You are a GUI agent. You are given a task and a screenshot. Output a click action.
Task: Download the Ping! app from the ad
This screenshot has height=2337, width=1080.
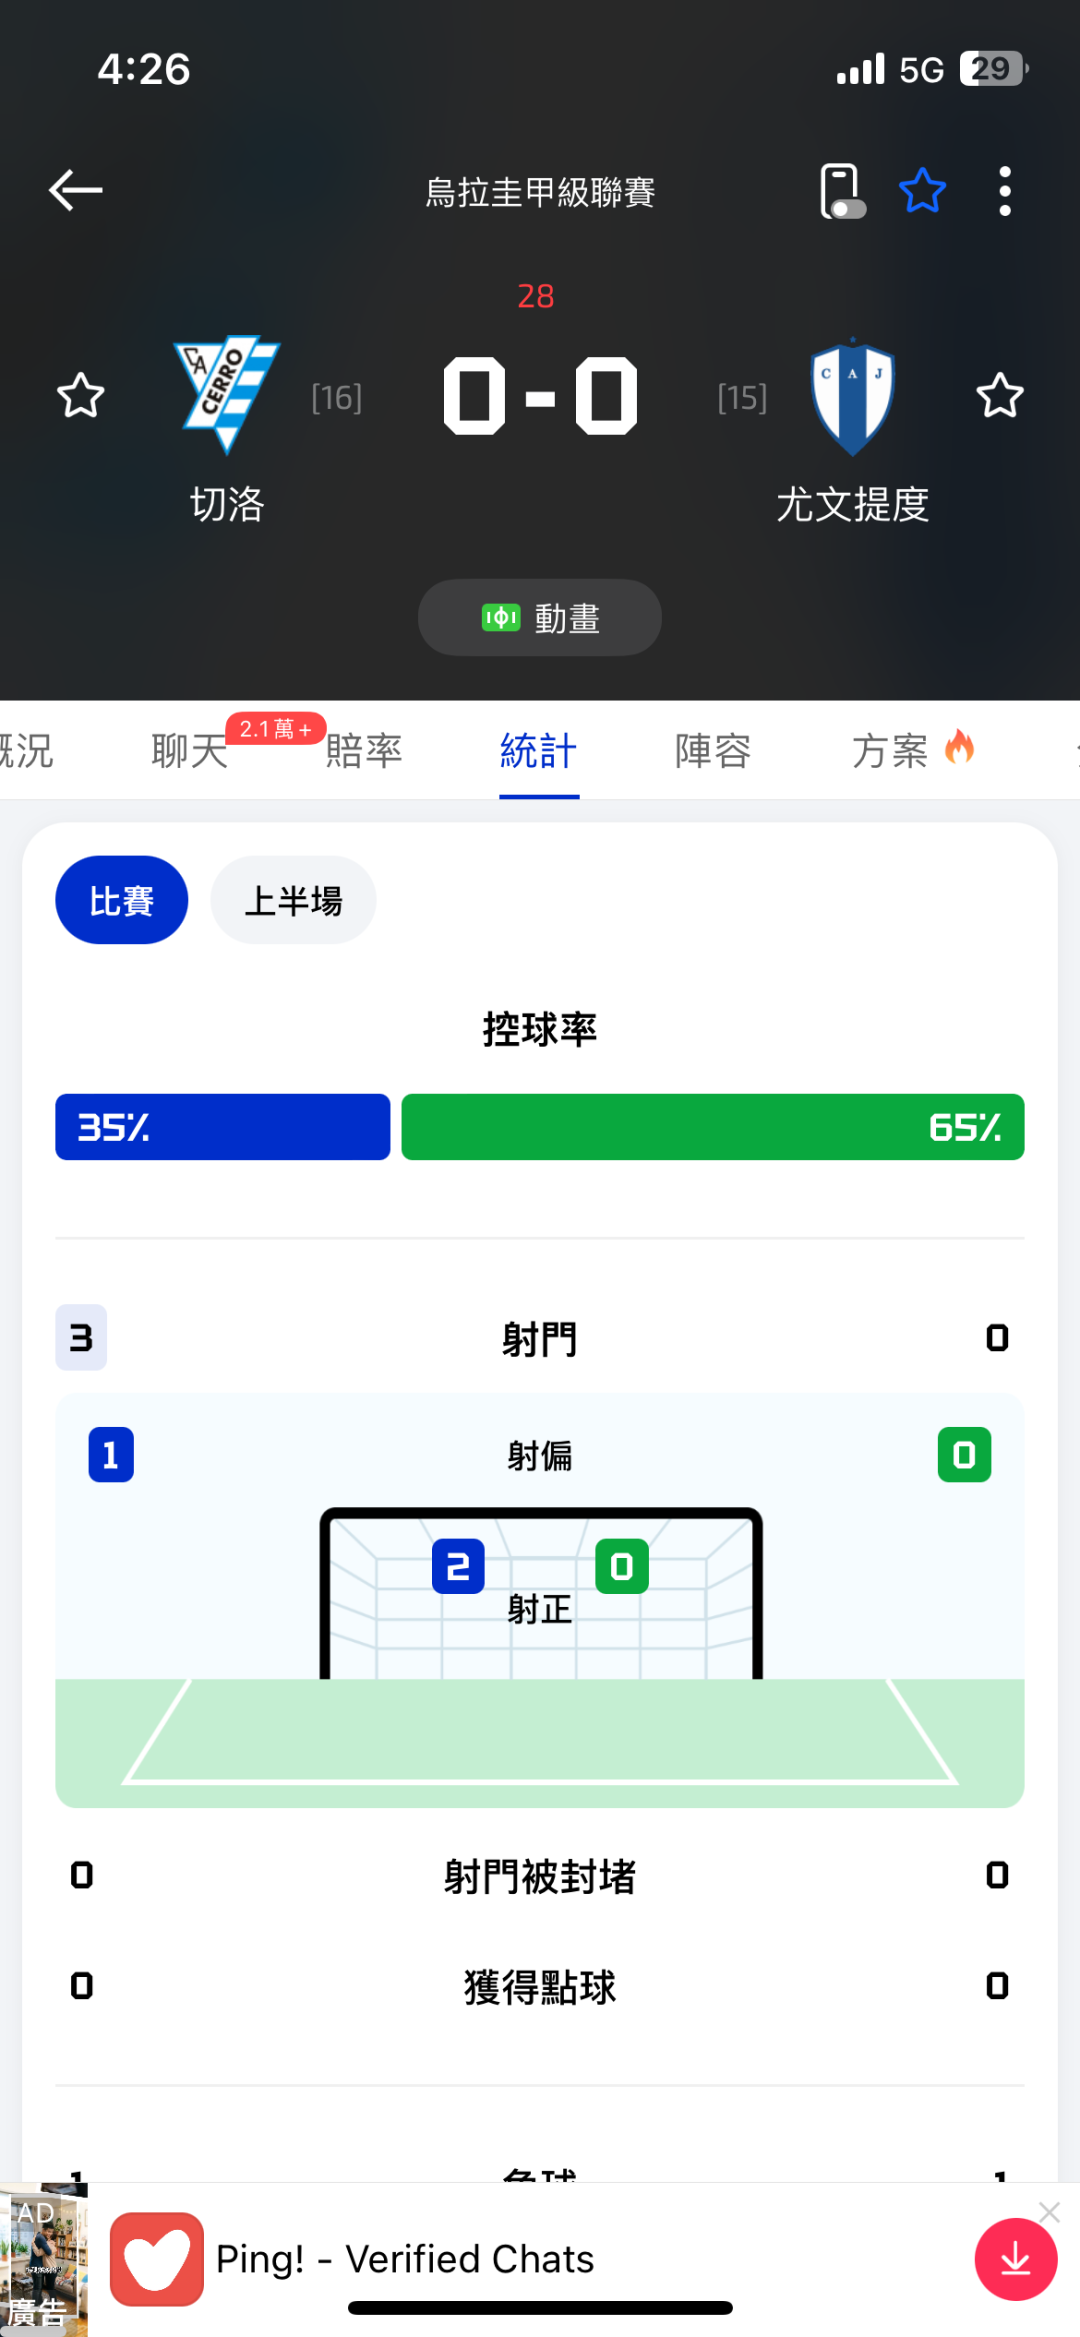pos(1015,2259)
